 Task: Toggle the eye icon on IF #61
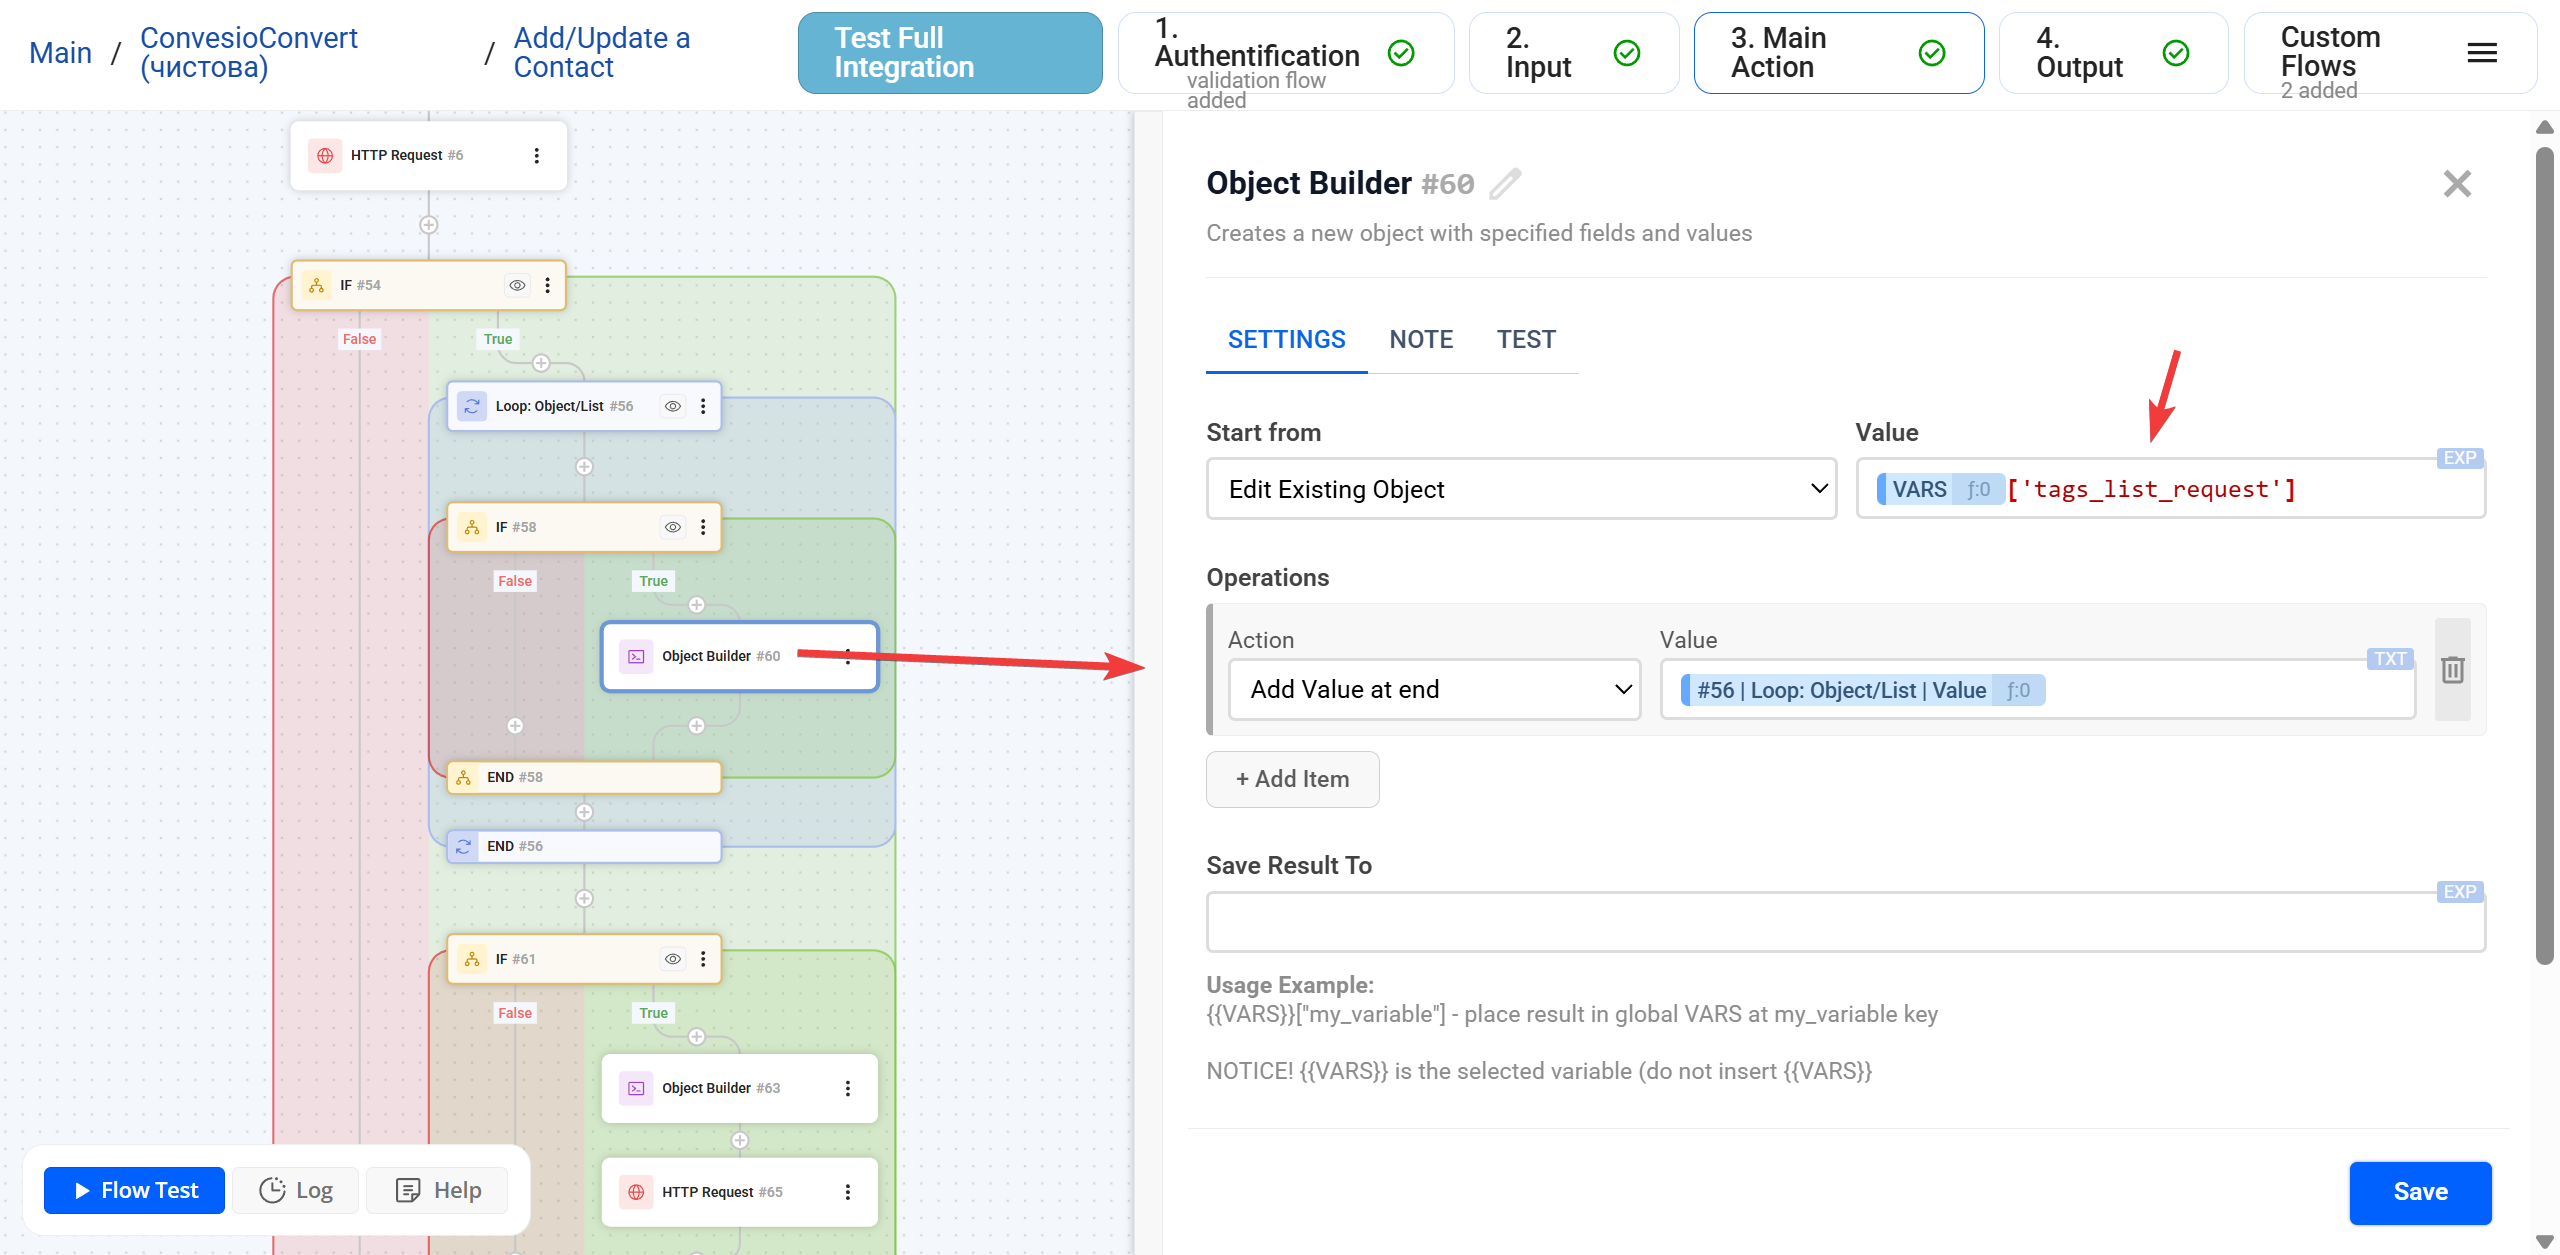click(673, 959)
